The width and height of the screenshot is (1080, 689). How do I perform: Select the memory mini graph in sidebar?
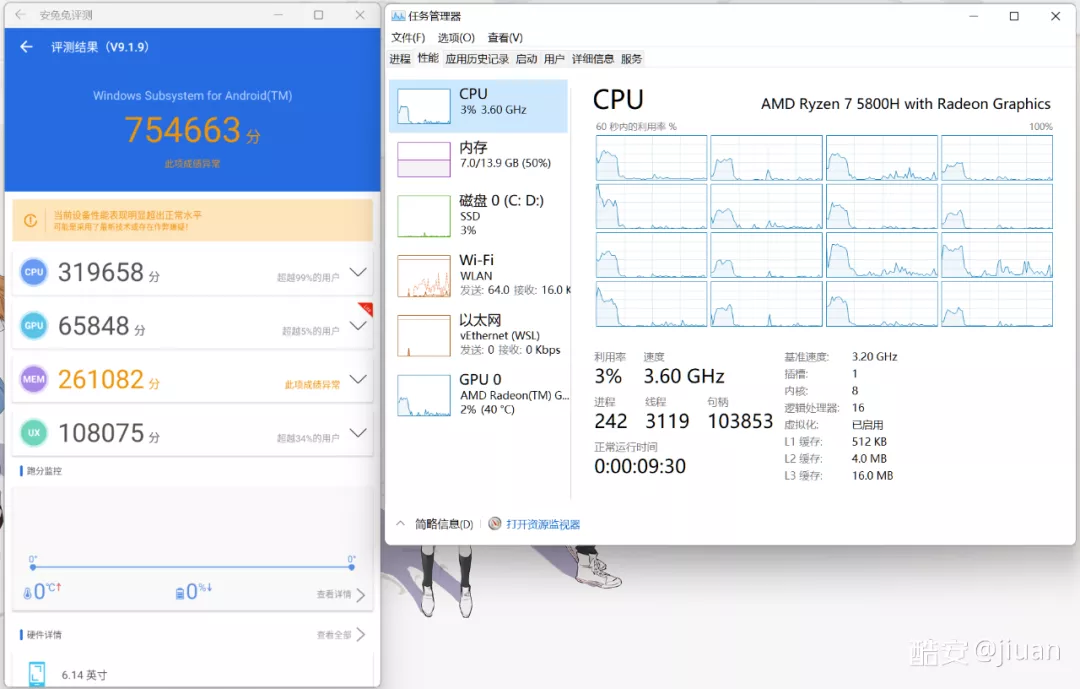(x=424, y=159)
